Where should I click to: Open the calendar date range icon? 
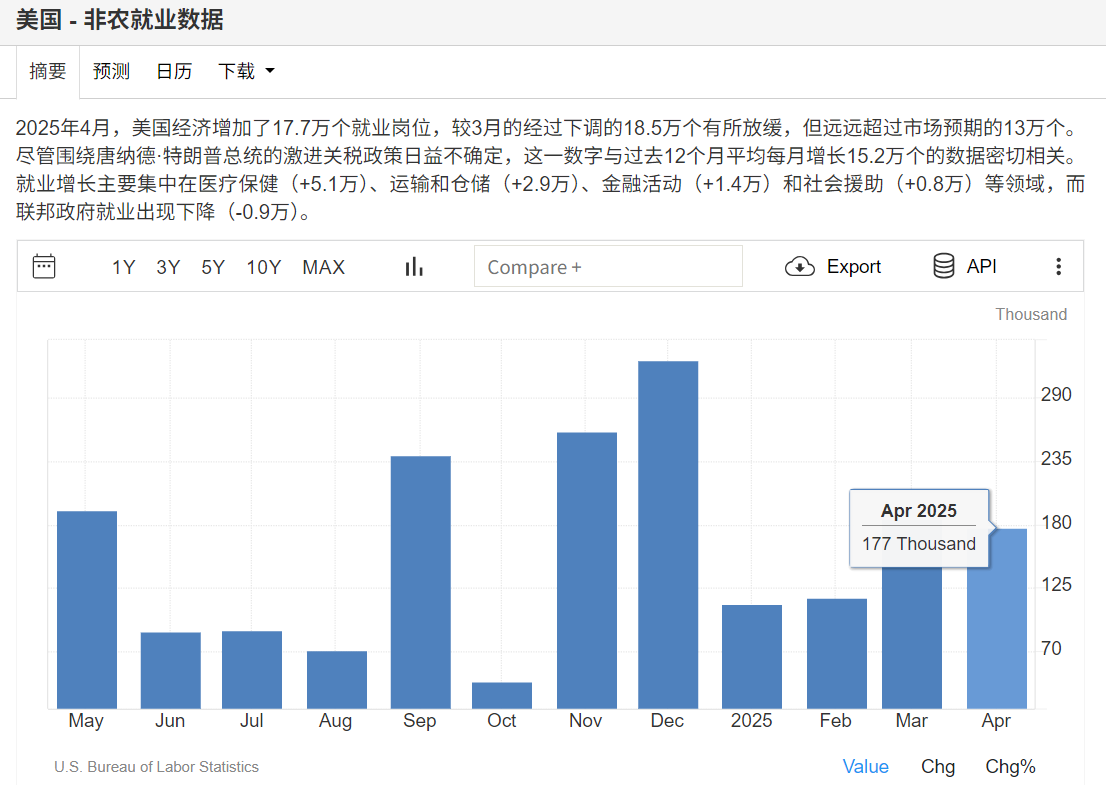(44, 267)
